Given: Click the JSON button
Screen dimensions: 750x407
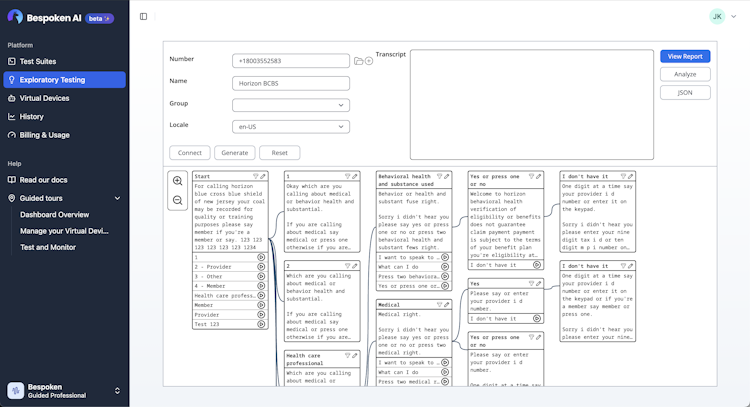Looking at the screenshot, I should coord(685,93).
